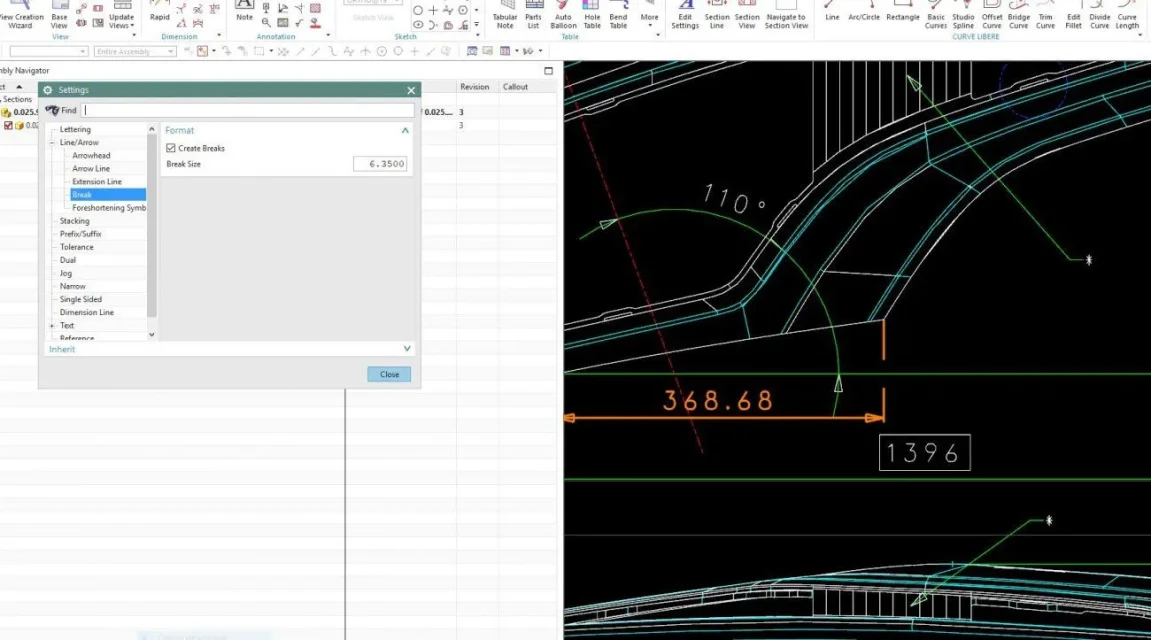The image size is (1151, 640).
Task: Open the Entire Assembly scope dropdown
Action: (135, 51)
